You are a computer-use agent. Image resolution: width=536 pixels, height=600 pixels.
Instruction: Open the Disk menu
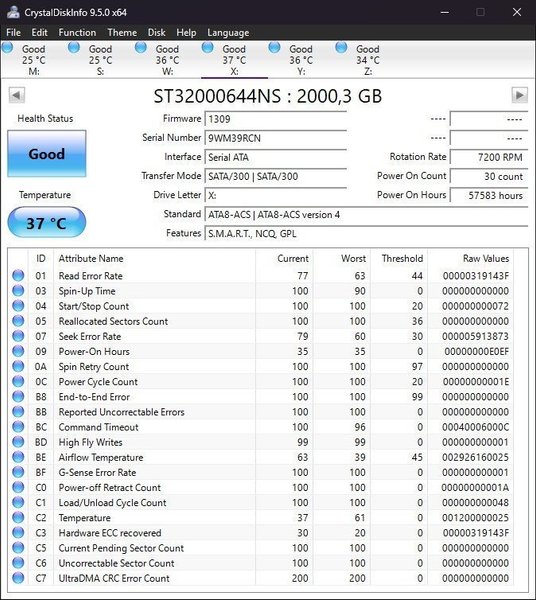[157, 33]
